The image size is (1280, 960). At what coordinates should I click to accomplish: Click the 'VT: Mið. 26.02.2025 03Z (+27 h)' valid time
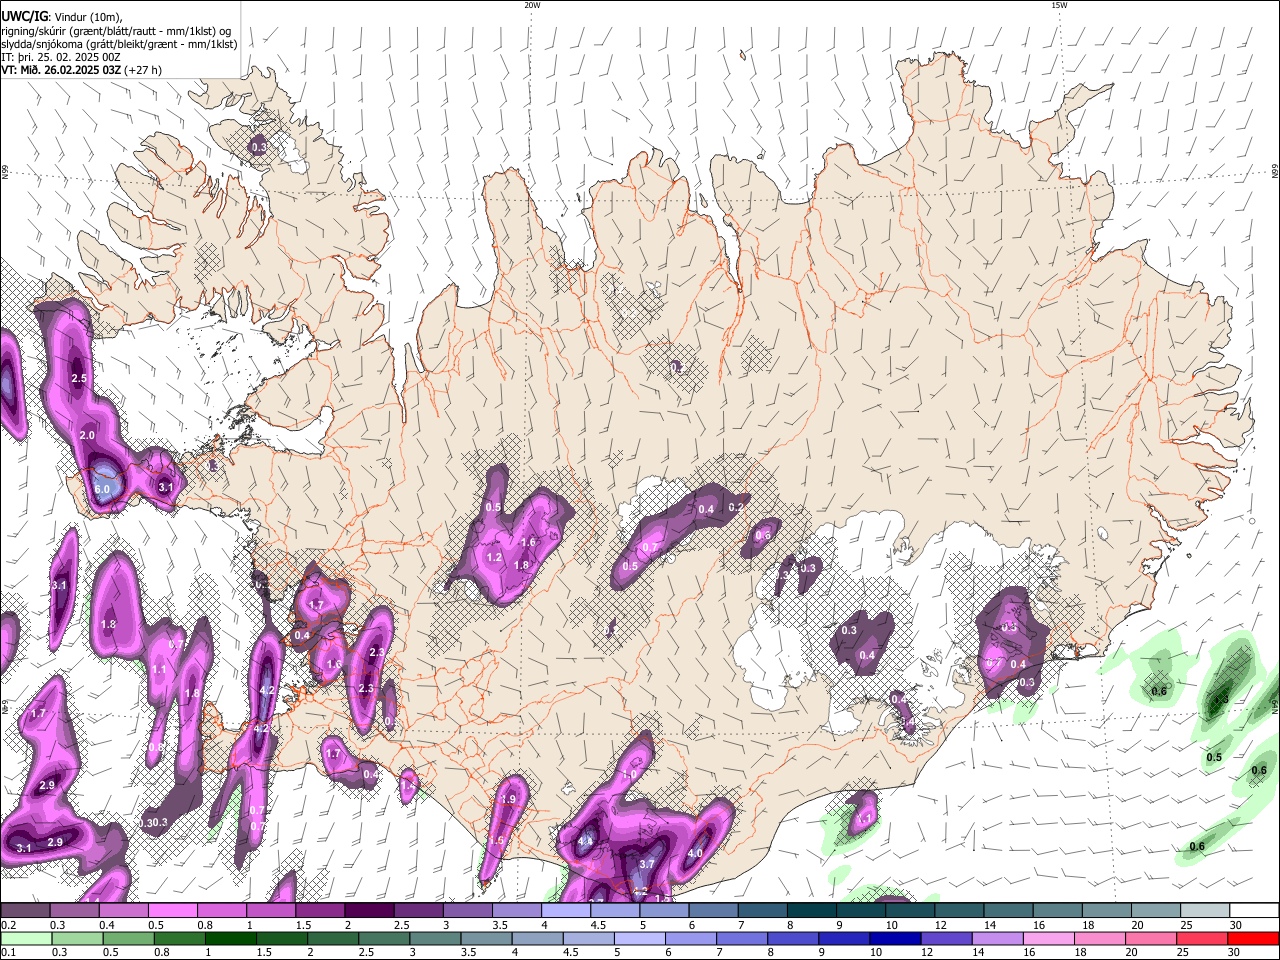(x=81, y=70)
